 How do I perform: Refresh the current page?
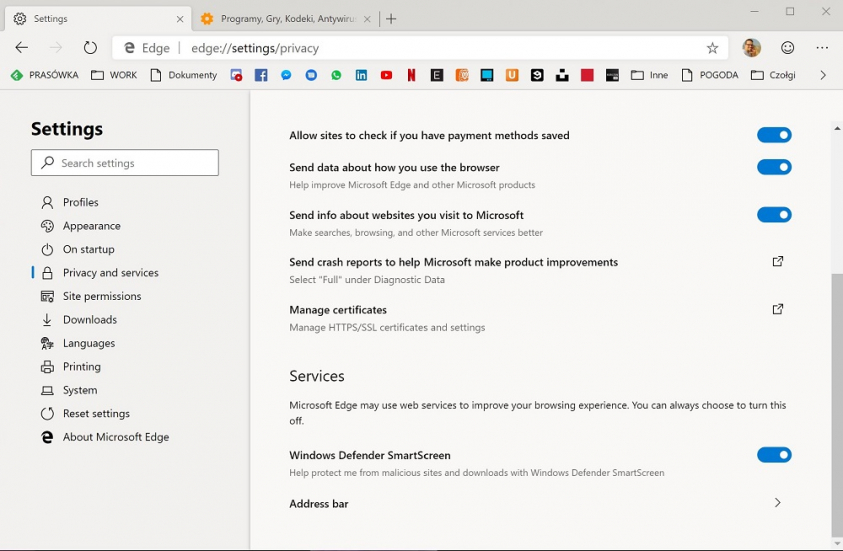90,48
